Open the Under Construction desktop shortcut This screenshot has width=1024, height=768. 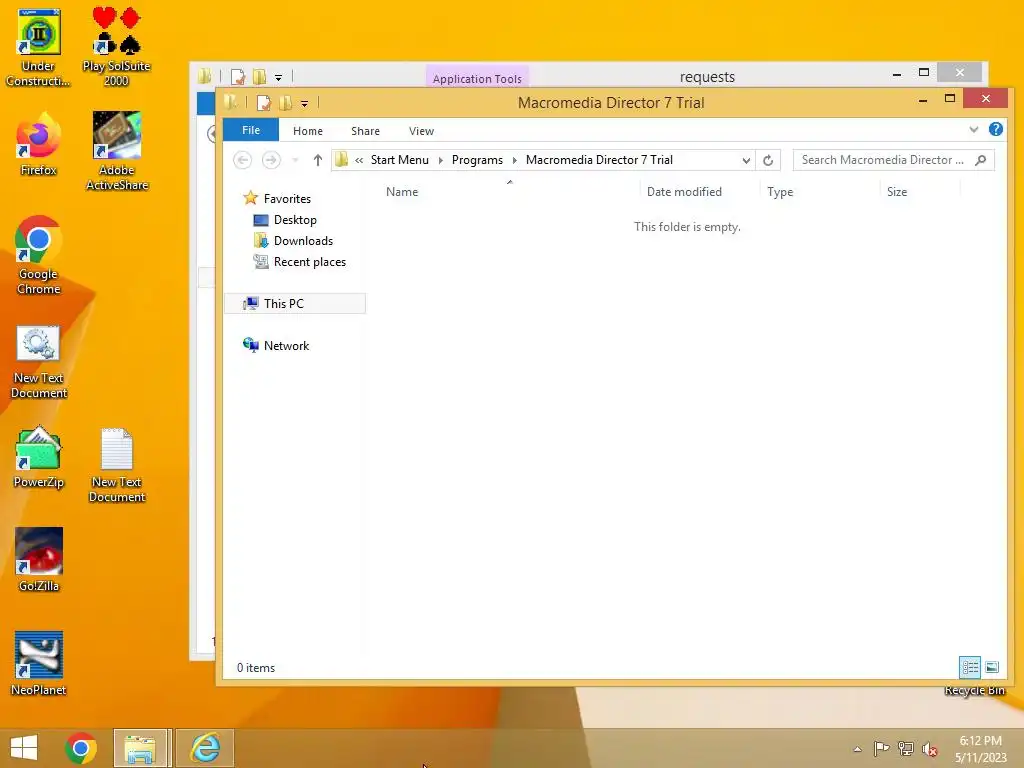click(39, 48)
